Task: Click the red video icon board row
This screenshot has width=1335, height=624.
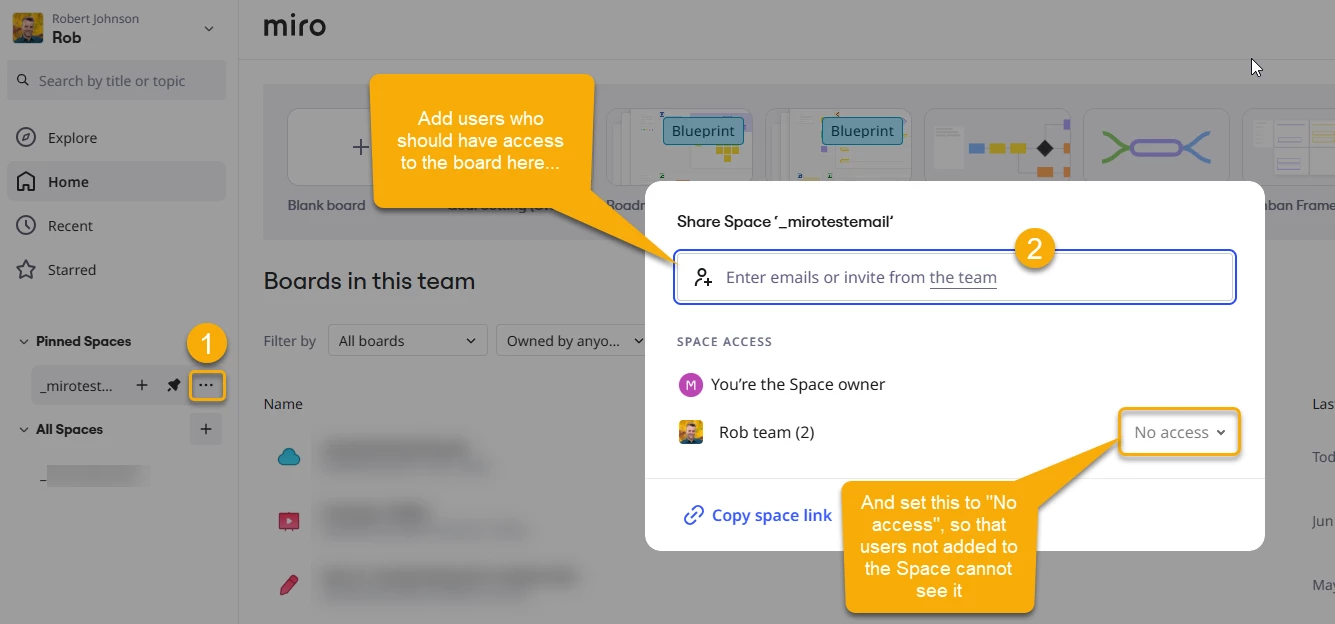Action: 289,521
